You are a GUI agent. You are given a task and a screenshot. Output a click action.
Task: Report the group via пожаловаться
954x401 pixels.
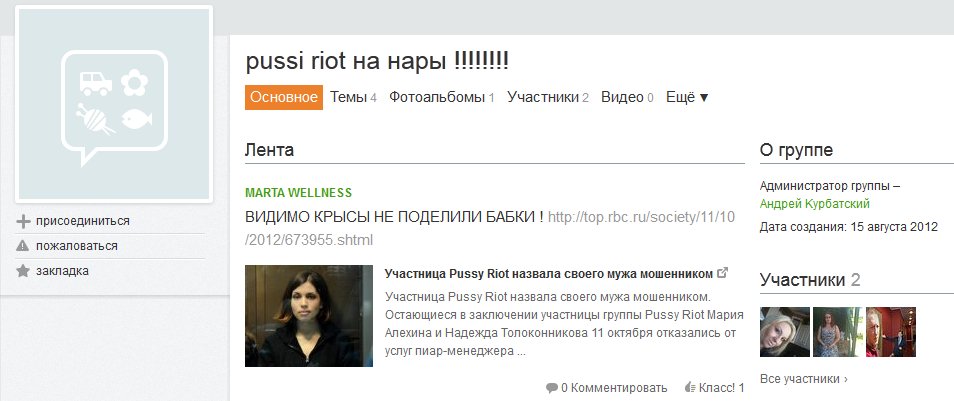77,246
